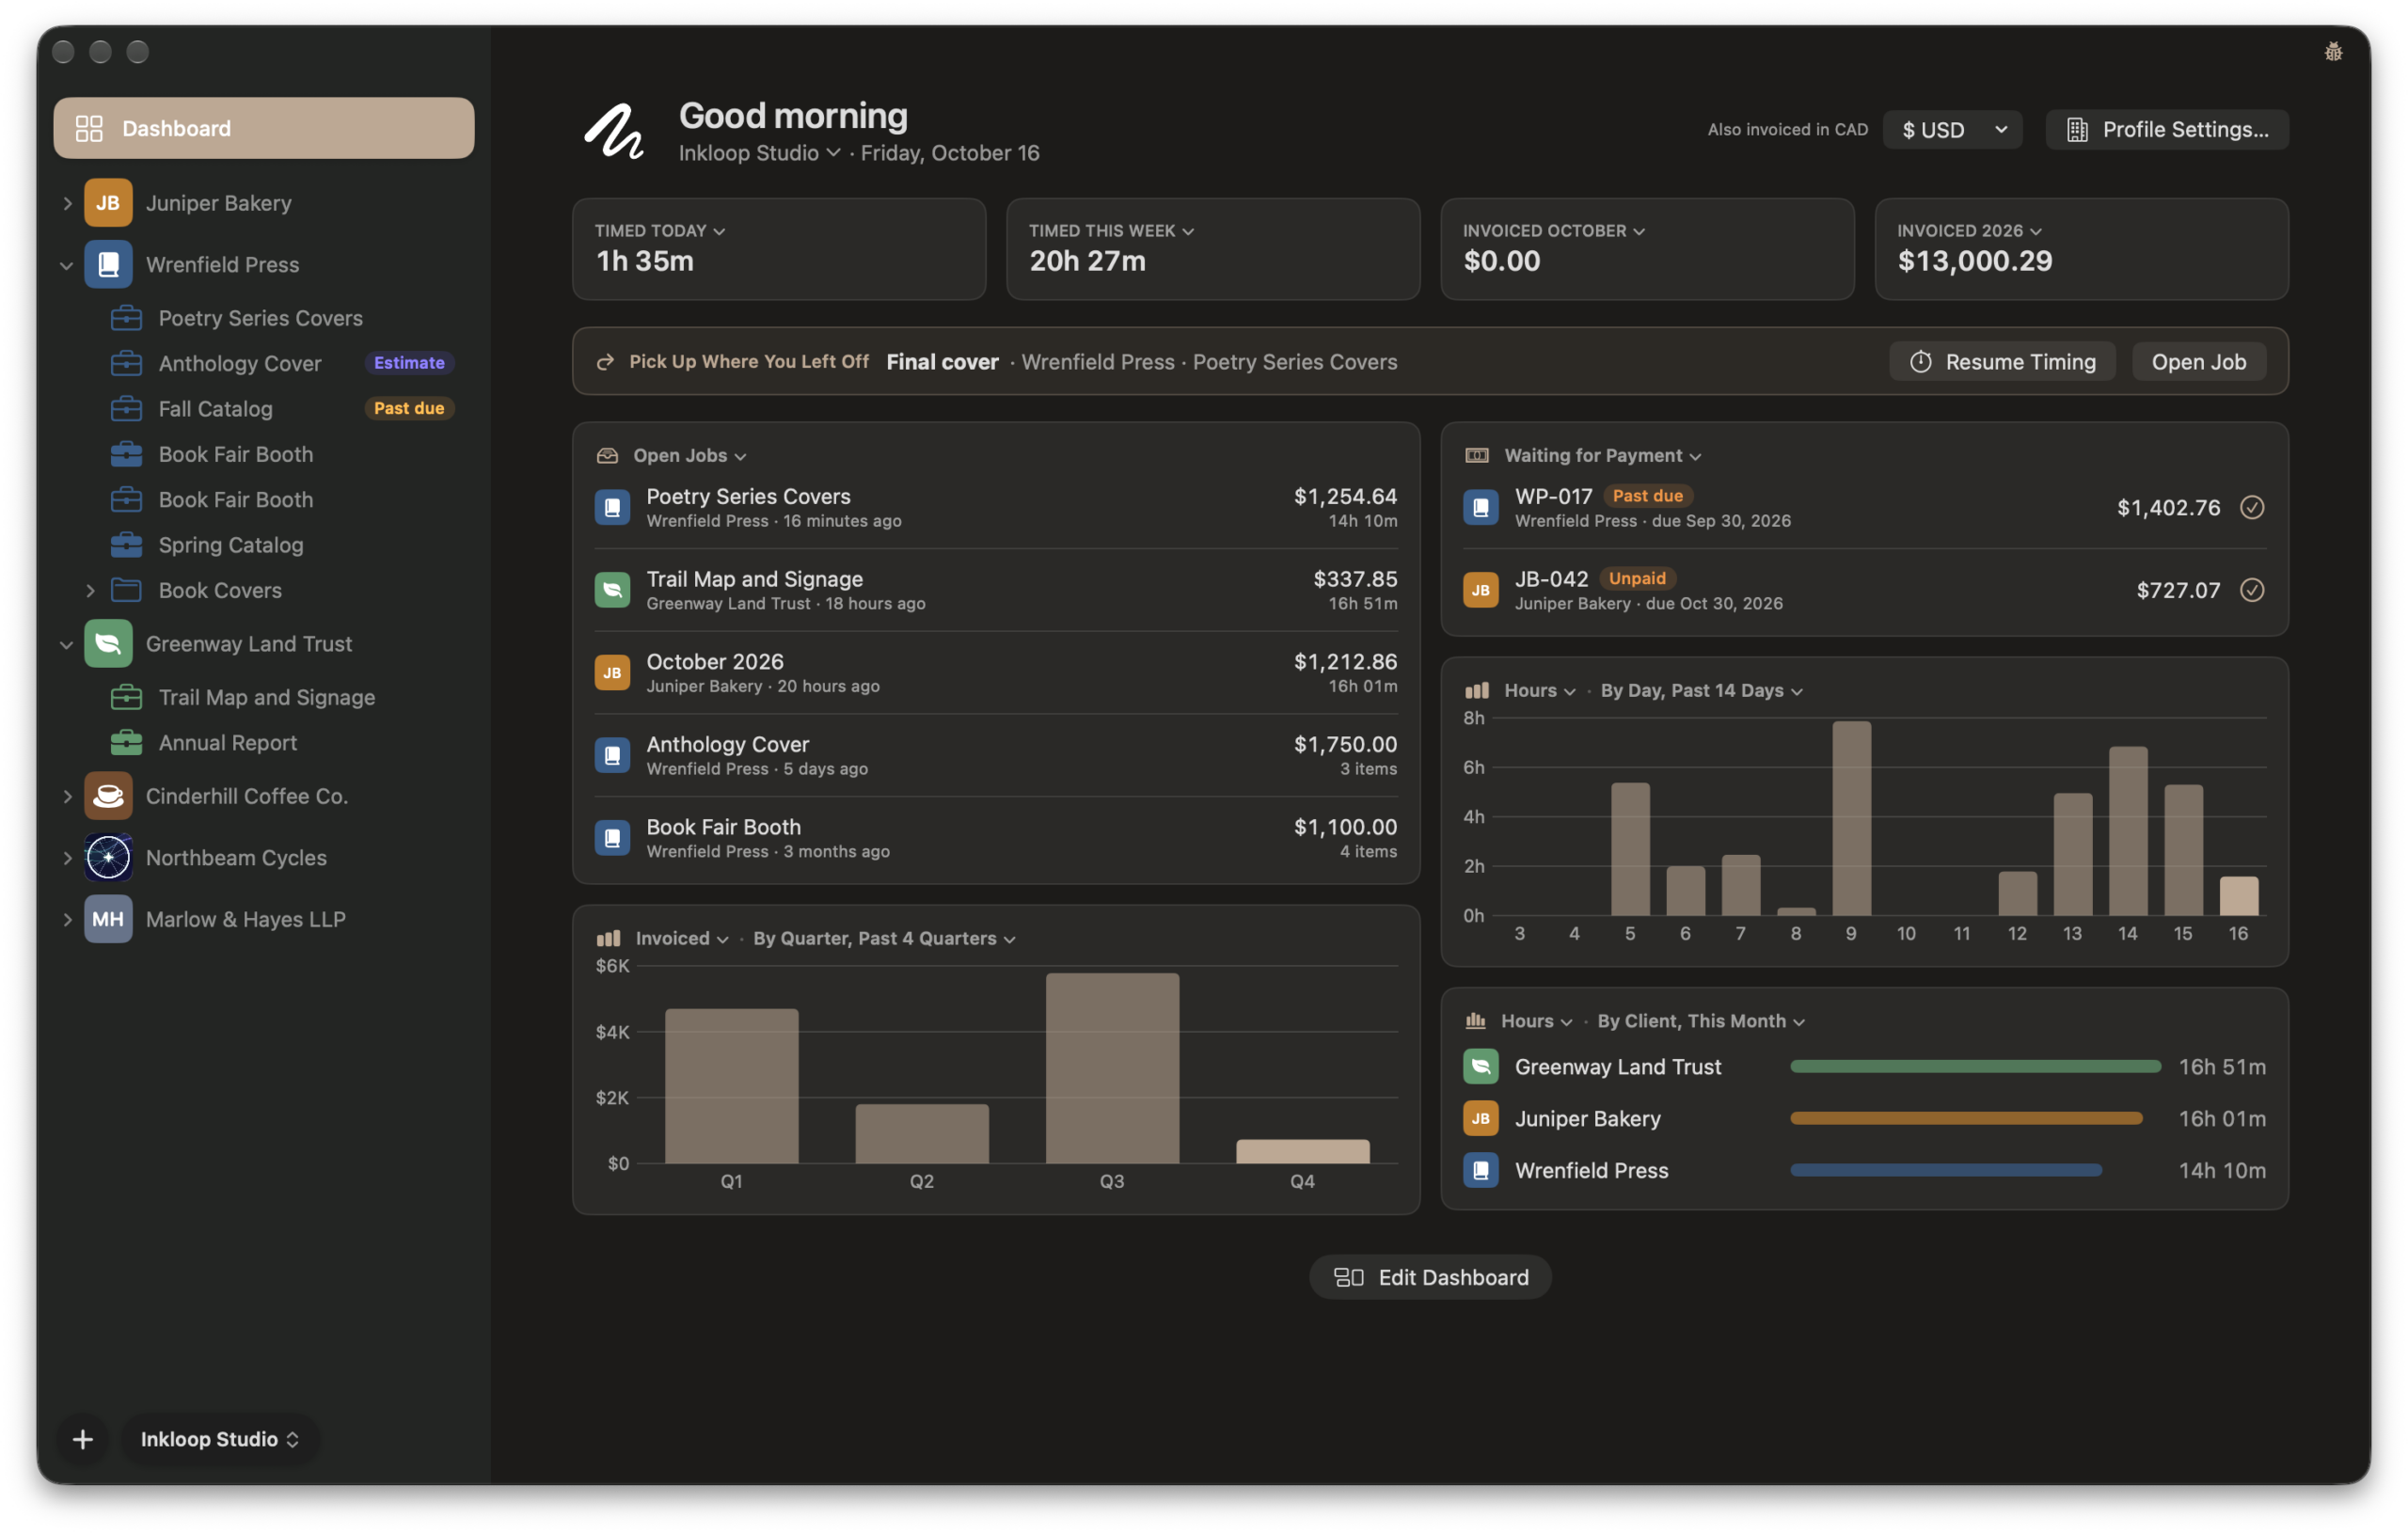Select Dashboard in the sidebar
The width and height of the screenshot is (2408, 1533).
(264, 128)
